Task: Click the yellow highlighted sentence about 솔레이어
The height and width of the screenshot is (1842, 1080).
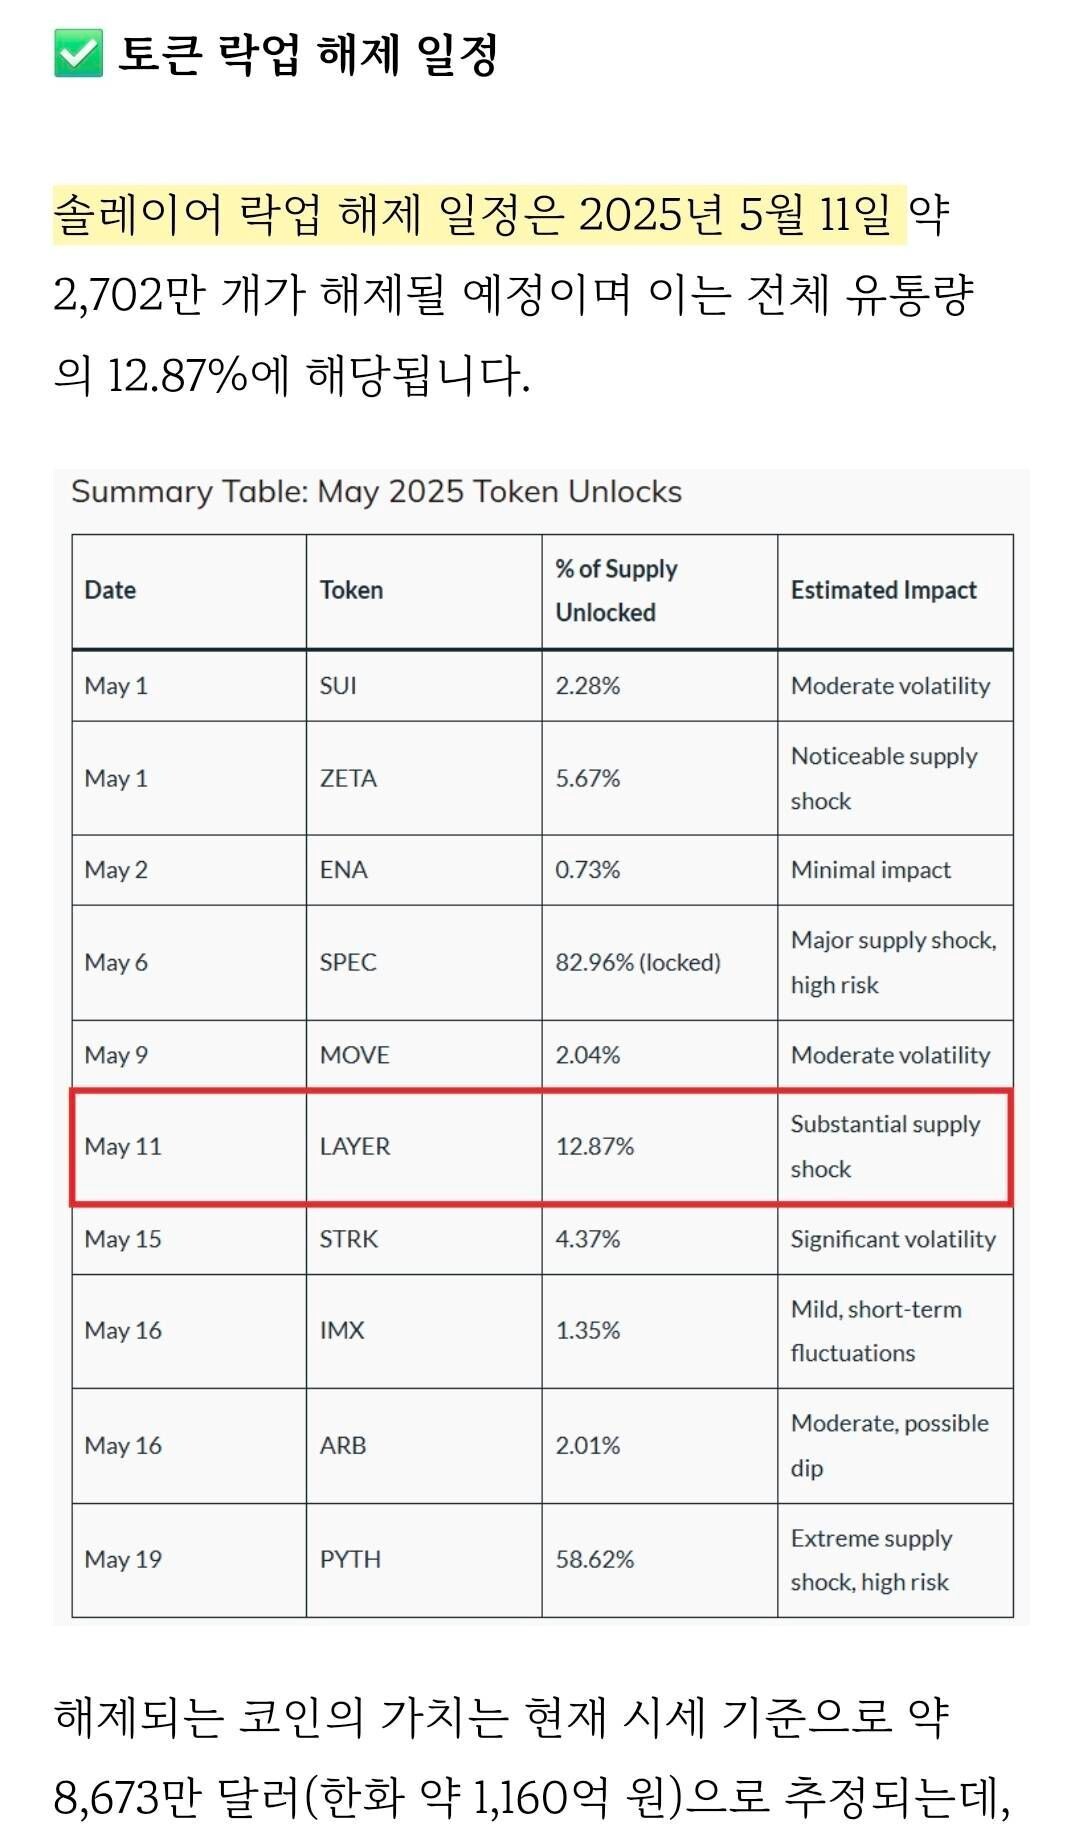Action: [x=478, y=215]
